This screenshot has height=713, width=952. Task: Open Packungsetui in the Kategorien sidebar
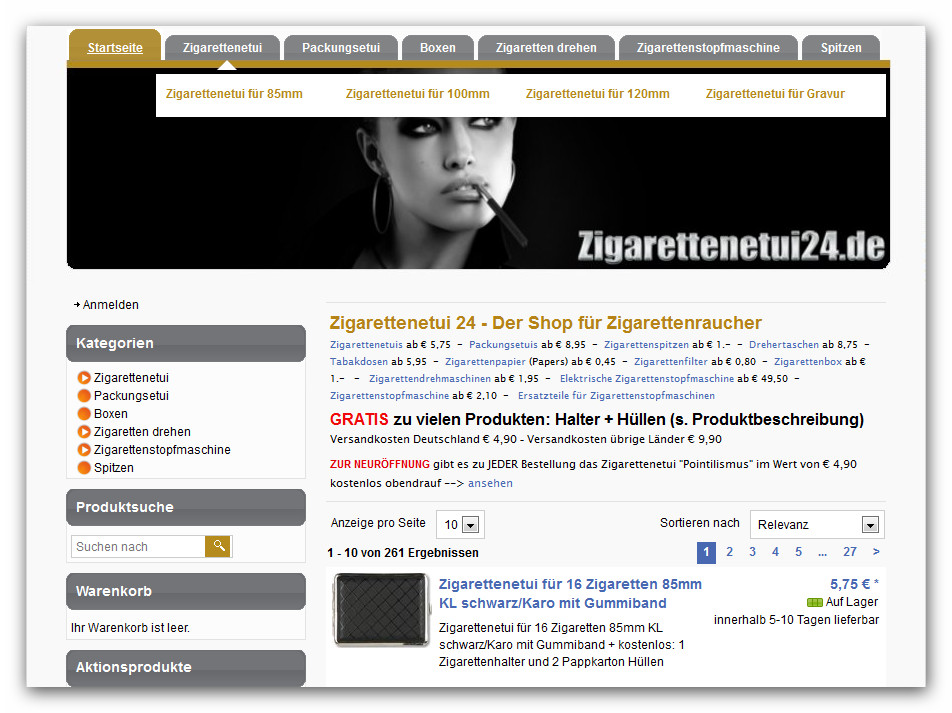[131, 396]
